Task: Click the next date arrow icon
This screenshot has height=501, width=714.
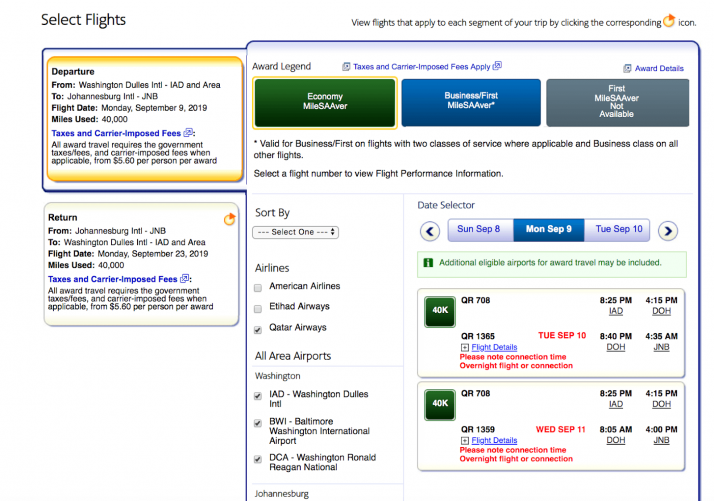Action: [667, 231]
